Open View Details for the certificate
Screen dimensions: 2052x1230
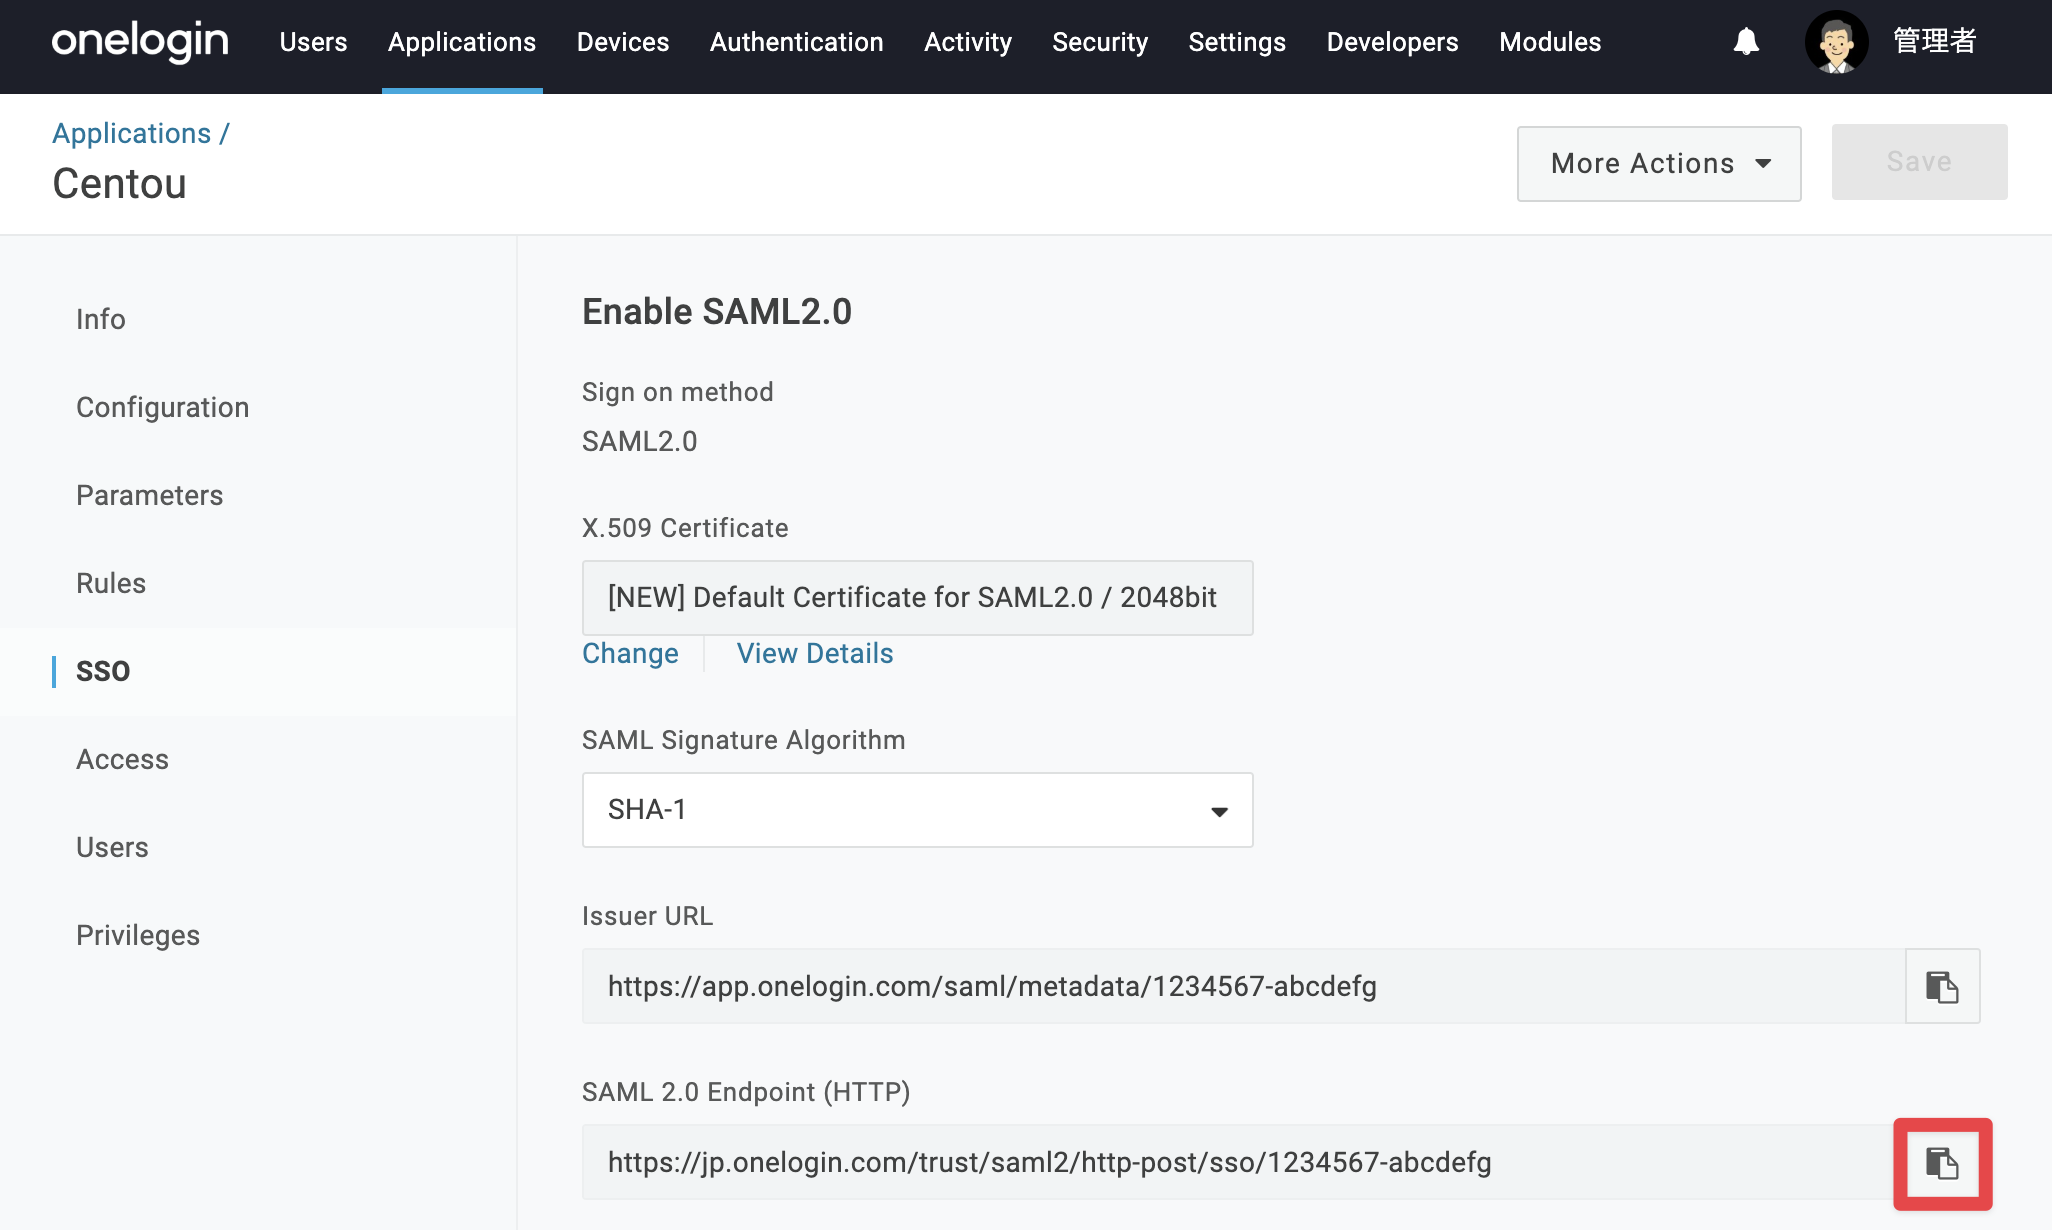coord(815,653)
